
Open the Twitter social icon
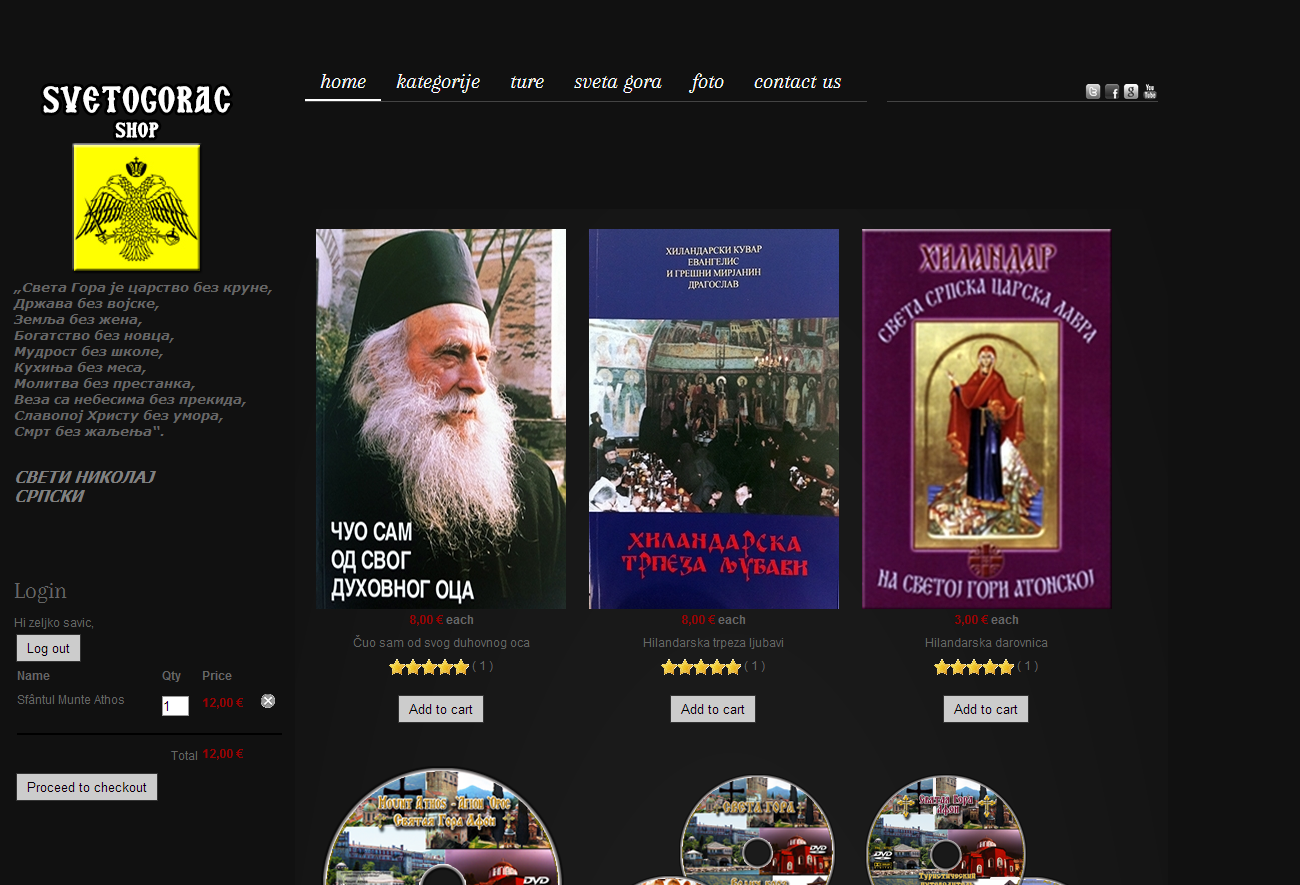click(x=1093, y=92)
